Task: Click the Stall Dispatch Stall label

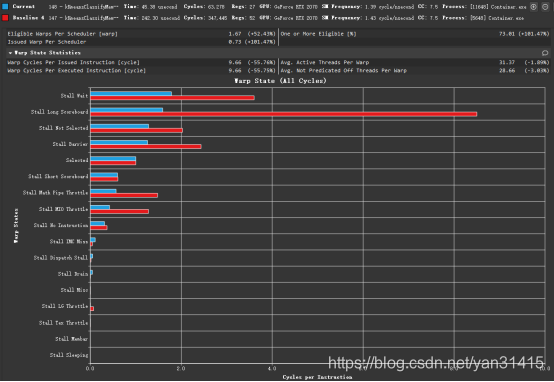Action: pos(61,258)
